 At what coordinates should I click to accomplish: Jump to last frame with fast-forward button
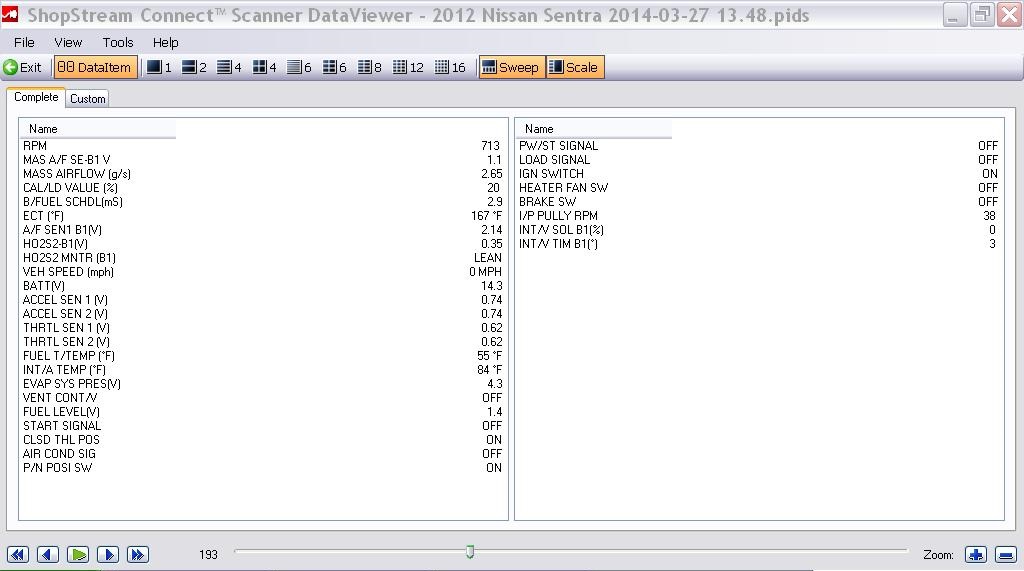point(138,555)
